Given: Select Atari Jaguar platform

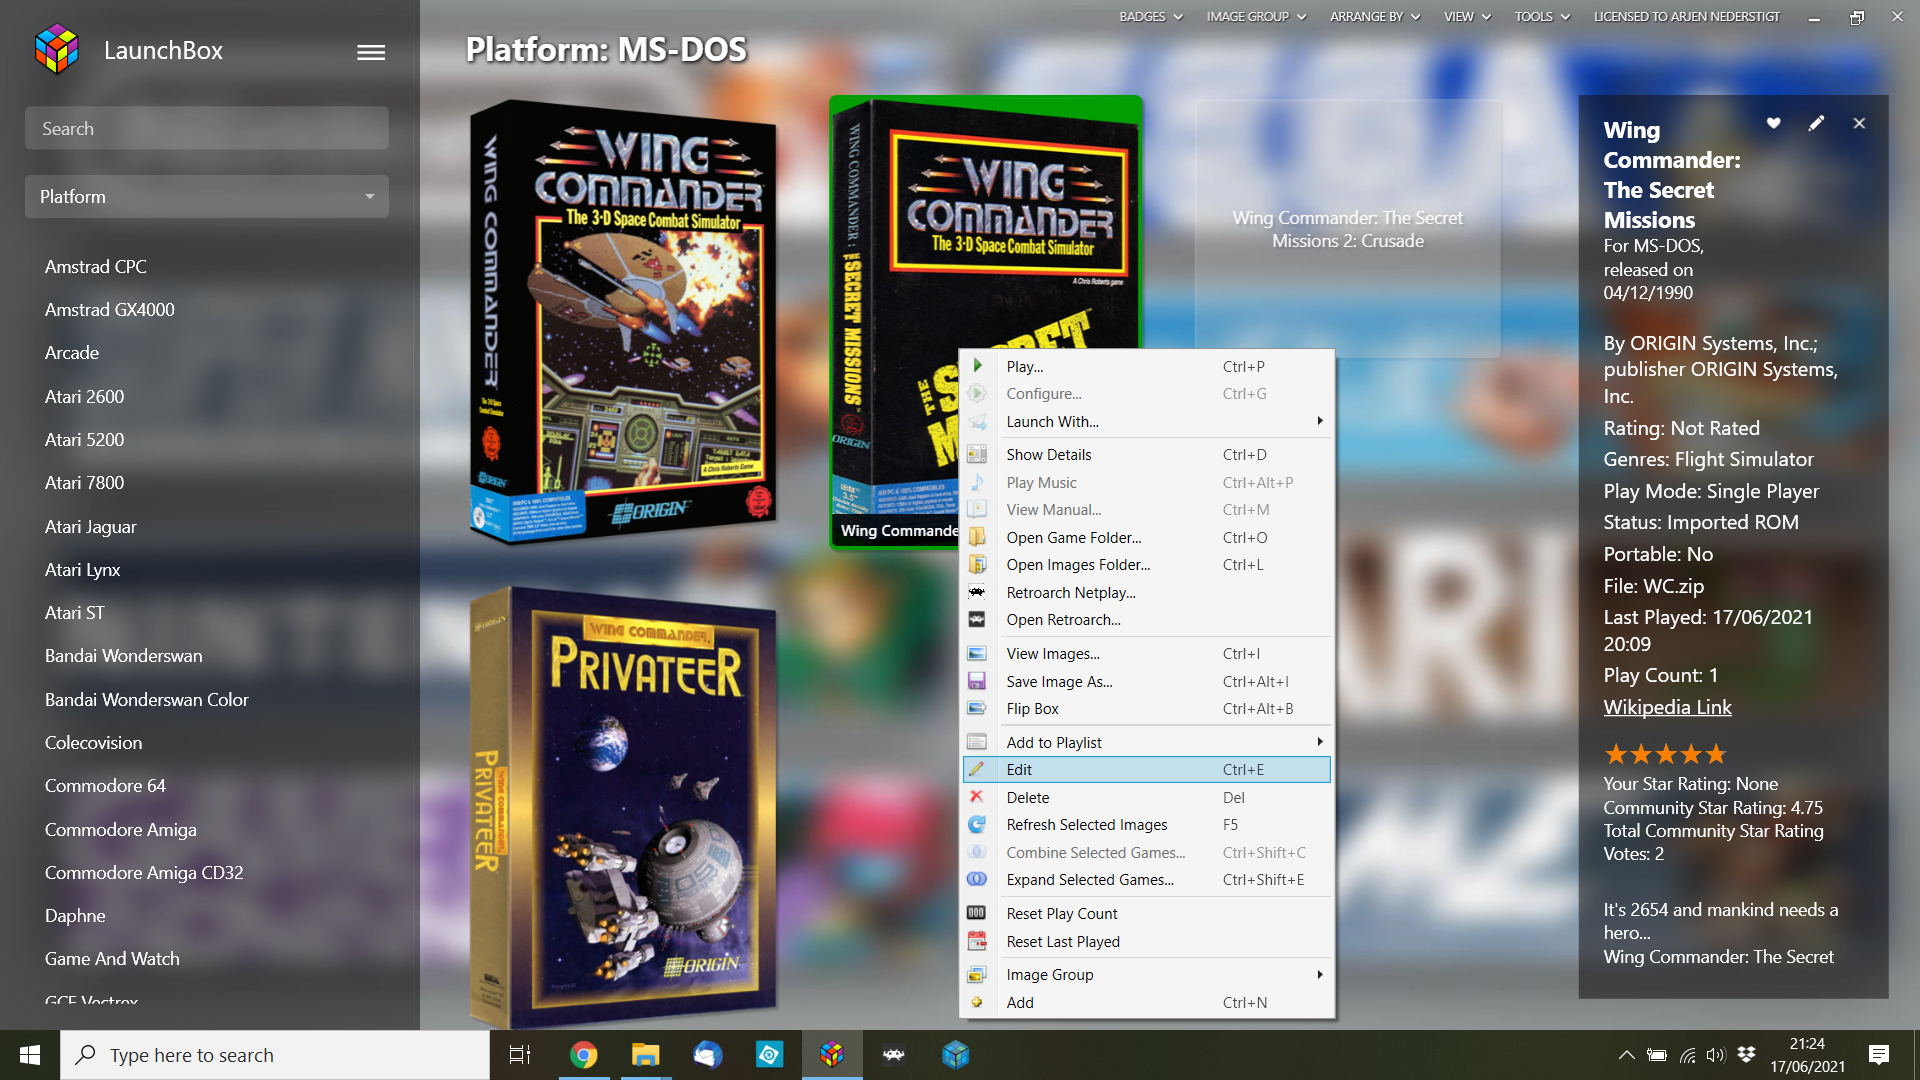Looking at the screenshot, I should point(91,527).
